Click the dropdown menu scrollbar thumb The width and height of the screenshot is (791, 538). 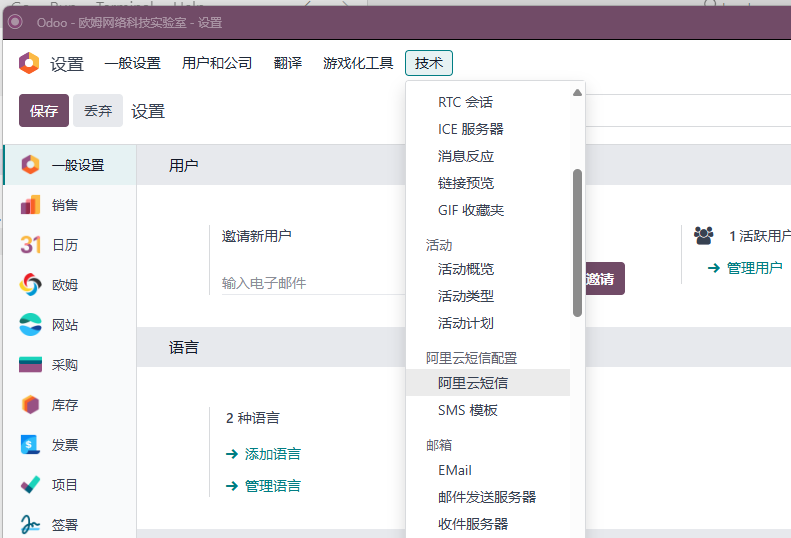578,243
